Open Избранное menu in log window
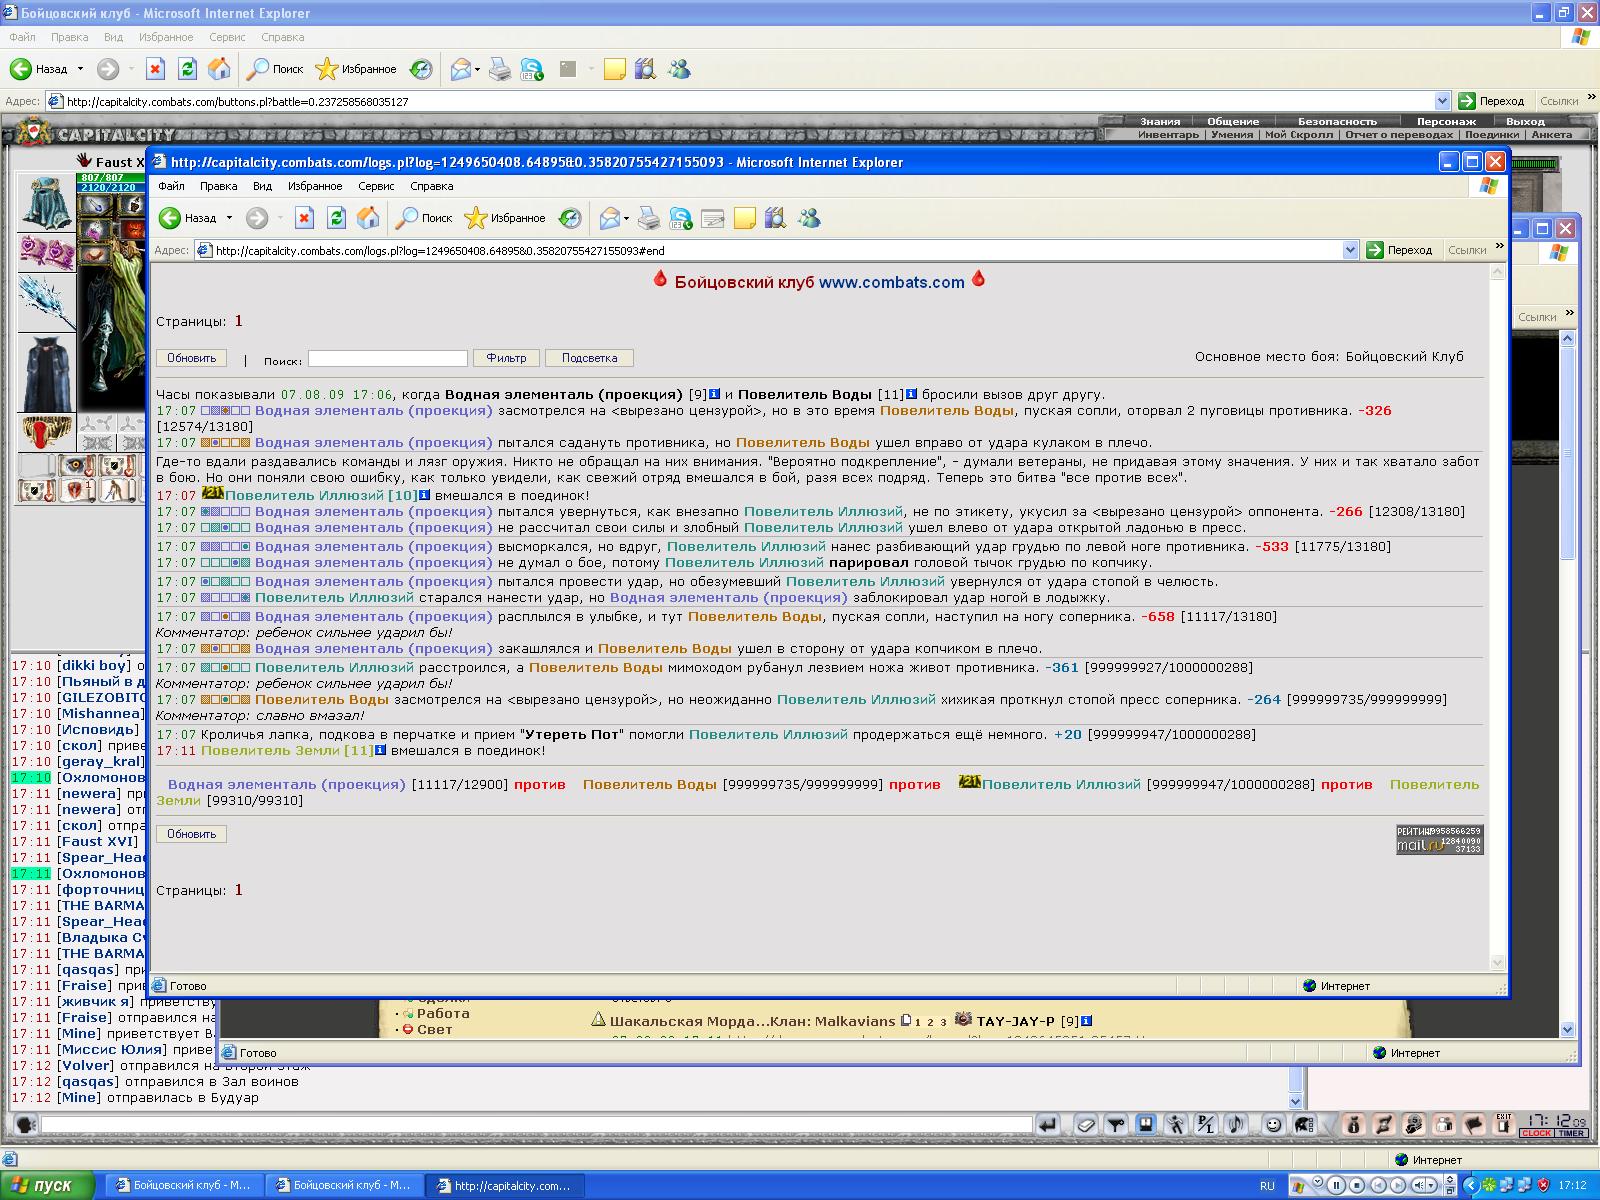The height and width of the screenshot is (1200, 1600). 315,186
